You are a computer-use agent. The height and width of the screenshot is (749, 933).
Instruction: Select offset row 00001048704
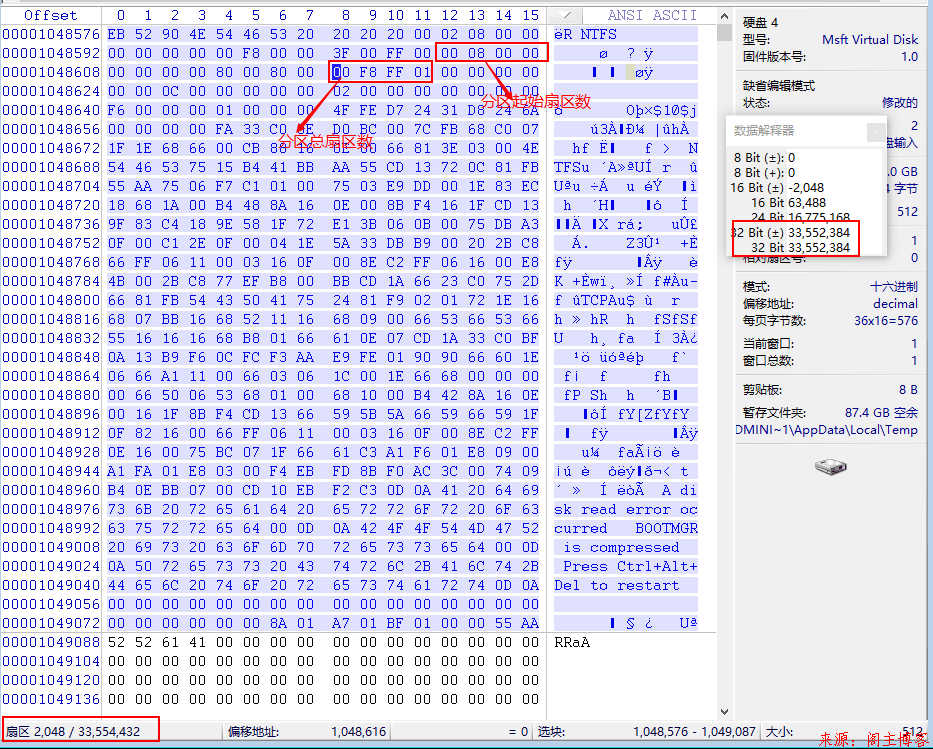[51, 186]
